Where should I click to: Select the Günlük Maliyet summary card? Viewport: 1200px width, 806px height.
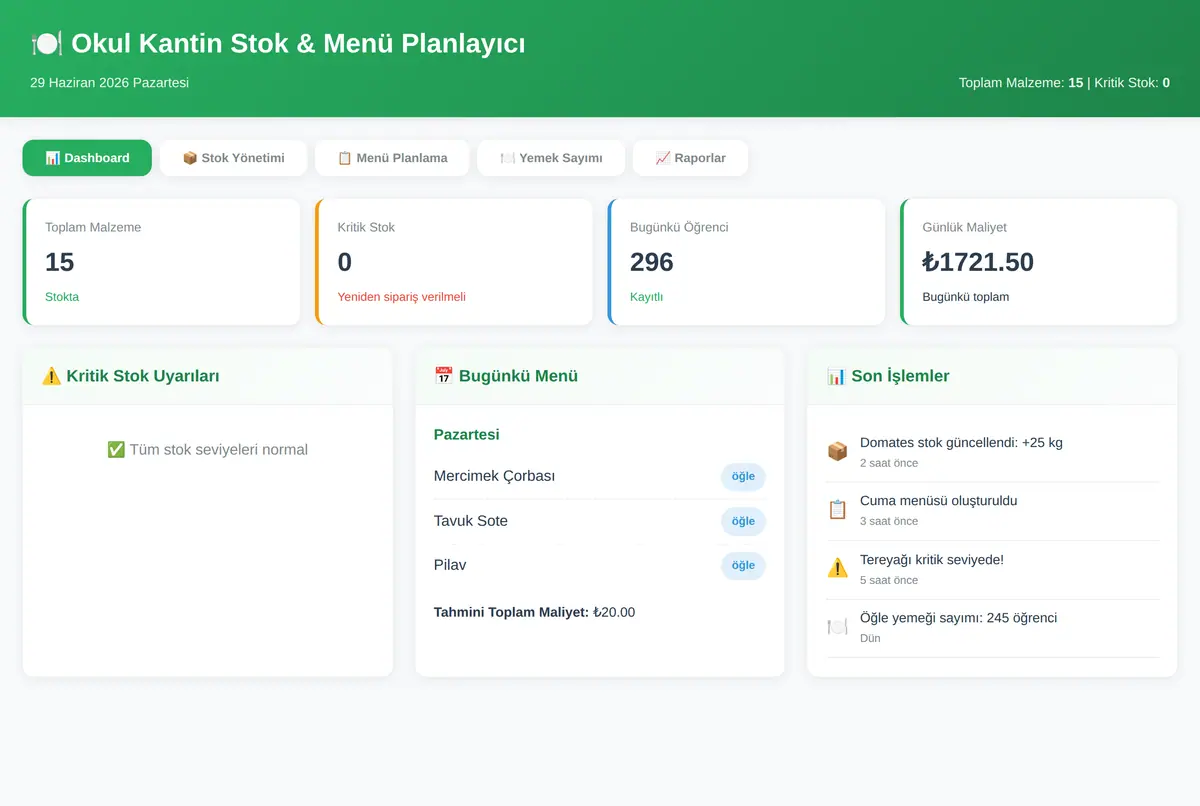click(1039, 262)
